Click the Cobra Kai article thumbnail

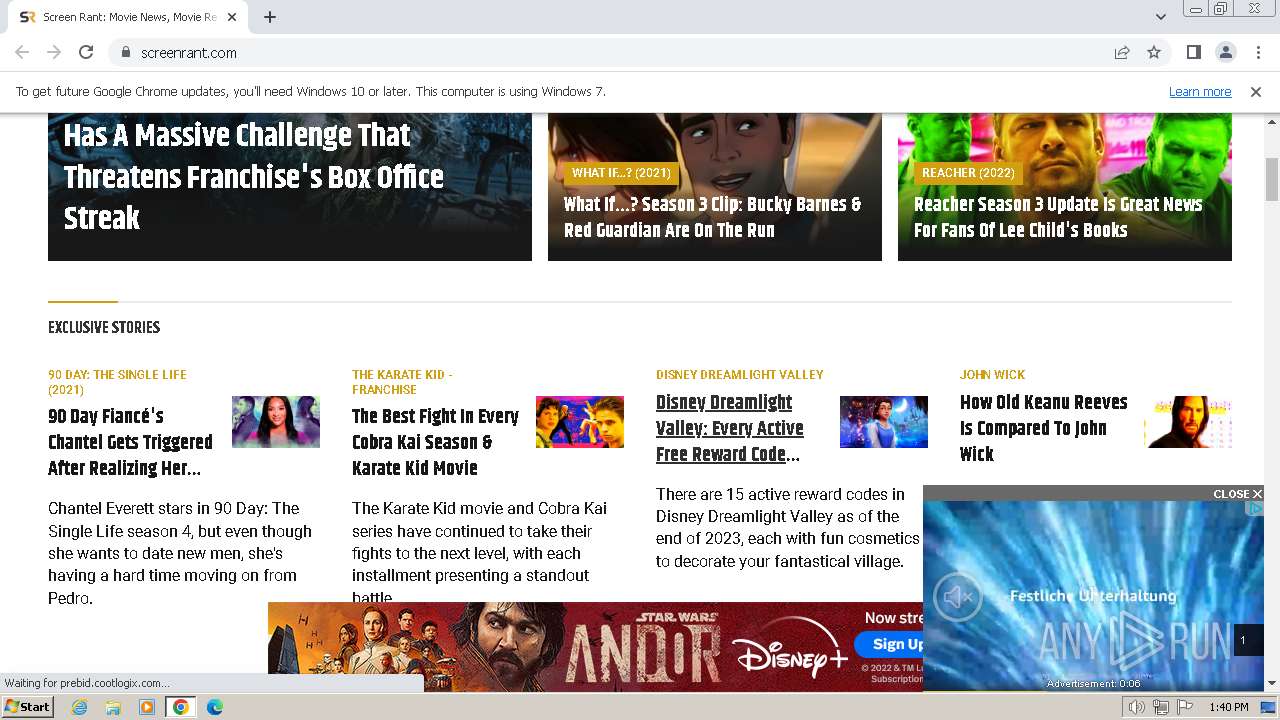click(580, 422)
